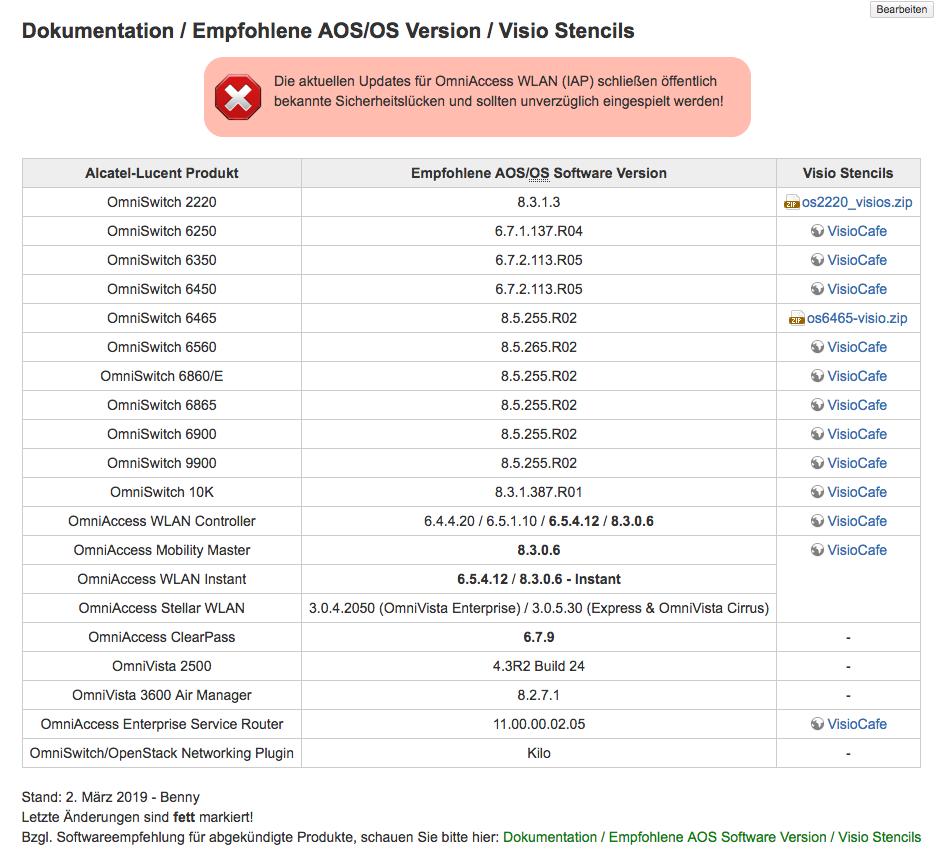
Task: Click globe icon in OmniSwitch 6860/E row
Action: pos(817,376)
